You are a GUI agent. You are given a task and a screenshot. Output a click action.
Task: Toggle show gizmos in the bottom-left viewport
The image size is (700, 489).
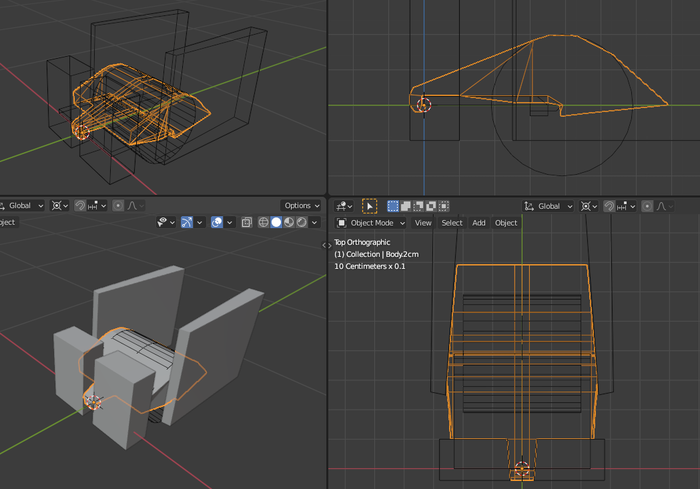click(x=187, y=222)
